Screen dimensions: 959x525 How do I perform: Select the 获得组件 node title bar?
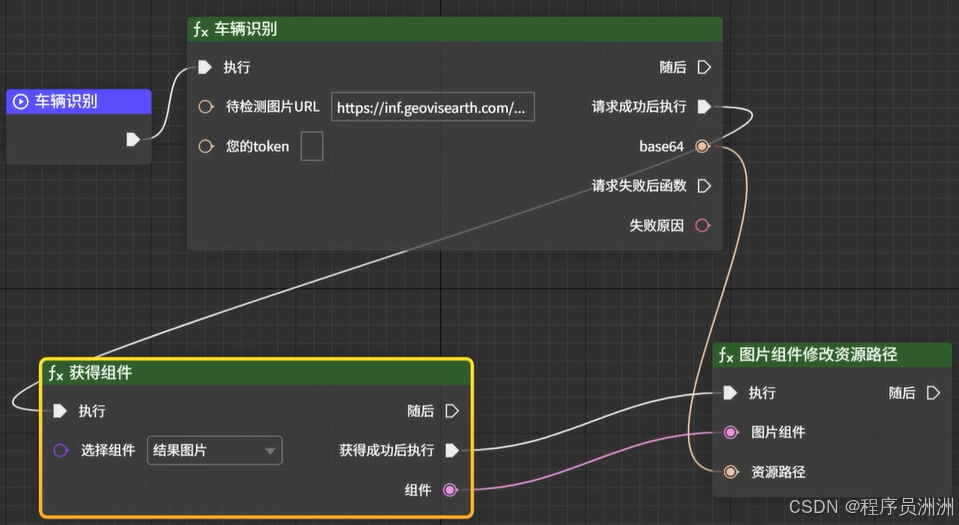click(x=256, y=373)
